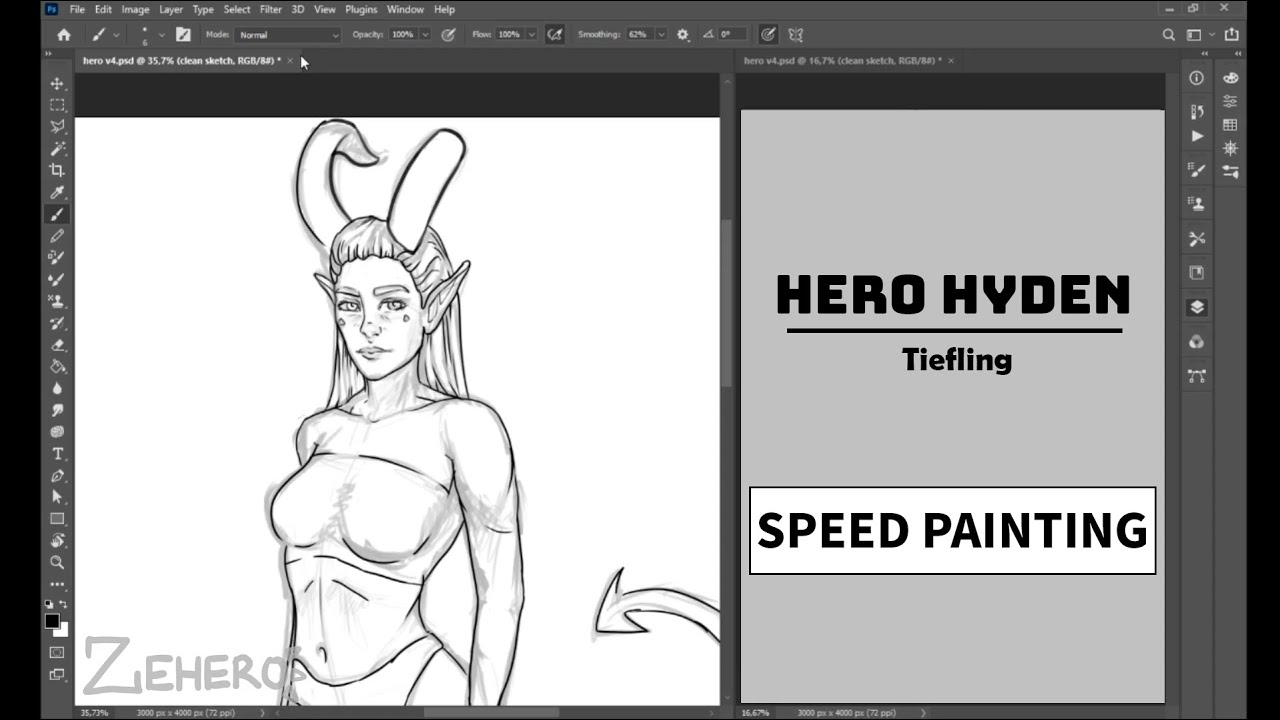Select the Pen tool
This screenshot has height=720, width=1280.
tap(57, 476)
